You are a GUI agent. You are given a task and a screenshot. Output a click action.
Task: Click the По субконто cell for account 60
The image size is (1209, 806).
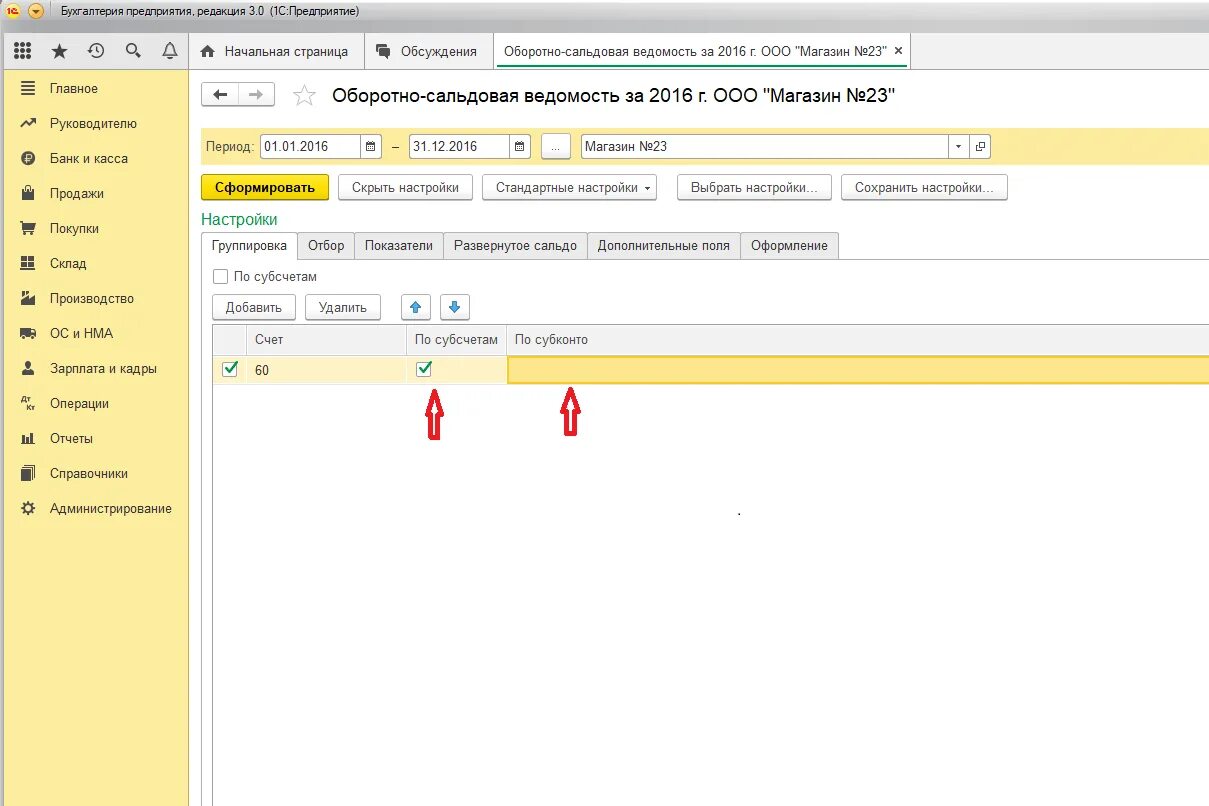(x=858, y=370)
